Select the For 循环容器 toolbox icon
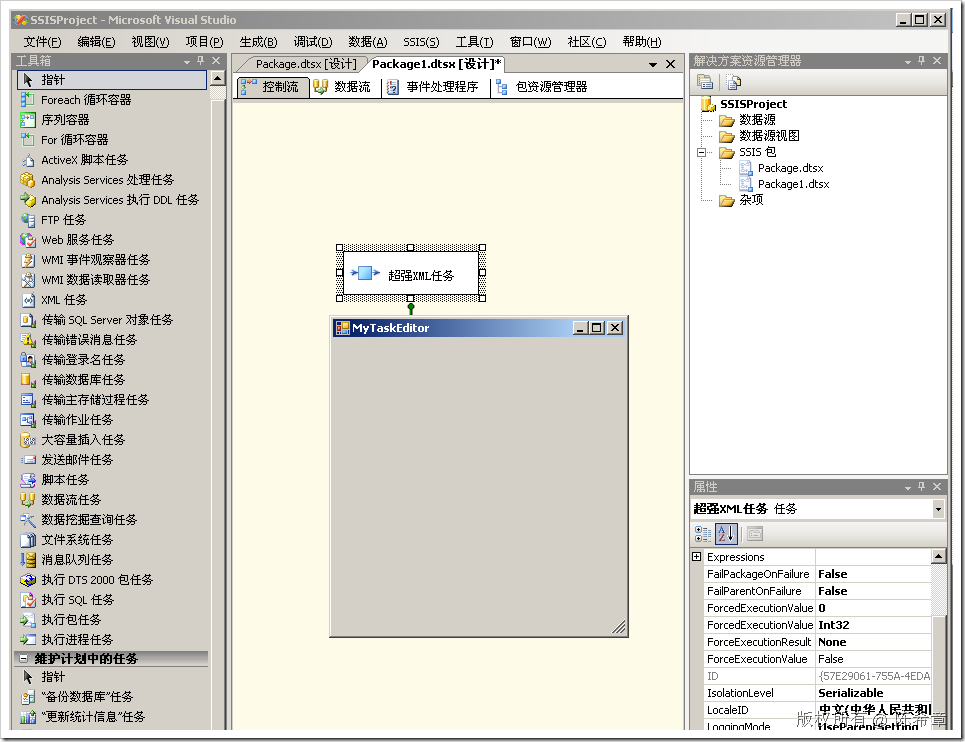The width and height of the screenshot is (965, 742). point(28,140)
